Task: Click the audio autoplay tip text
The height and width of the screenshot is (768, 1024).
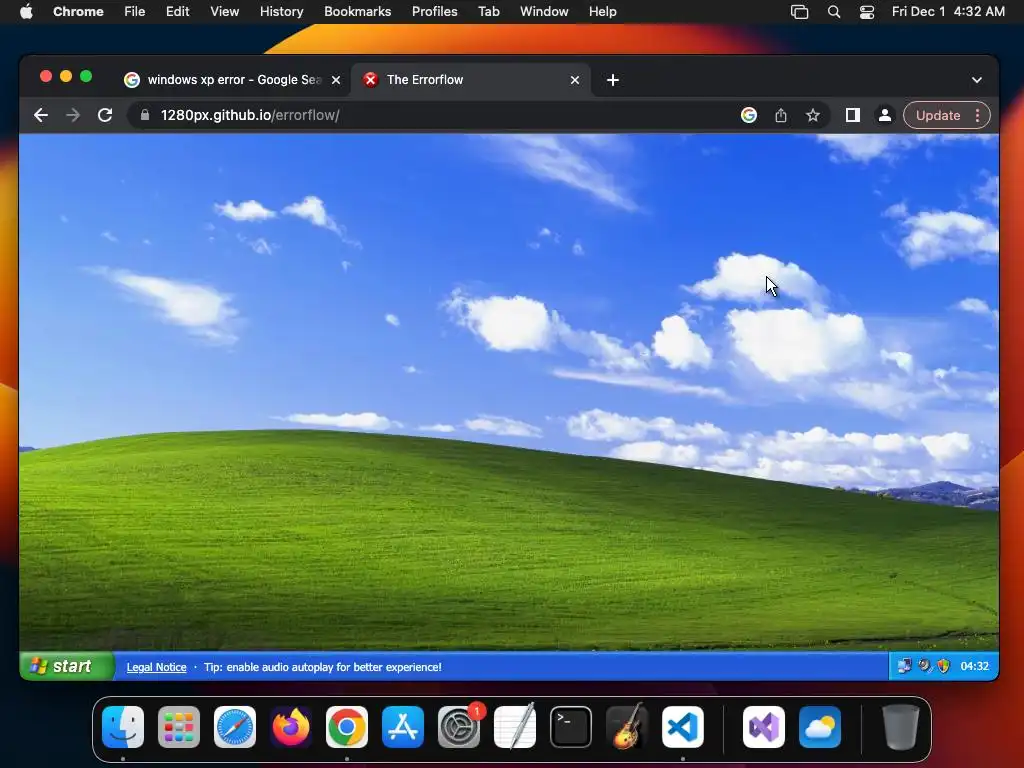Action: pyautogui.click(x=323, y=667)
